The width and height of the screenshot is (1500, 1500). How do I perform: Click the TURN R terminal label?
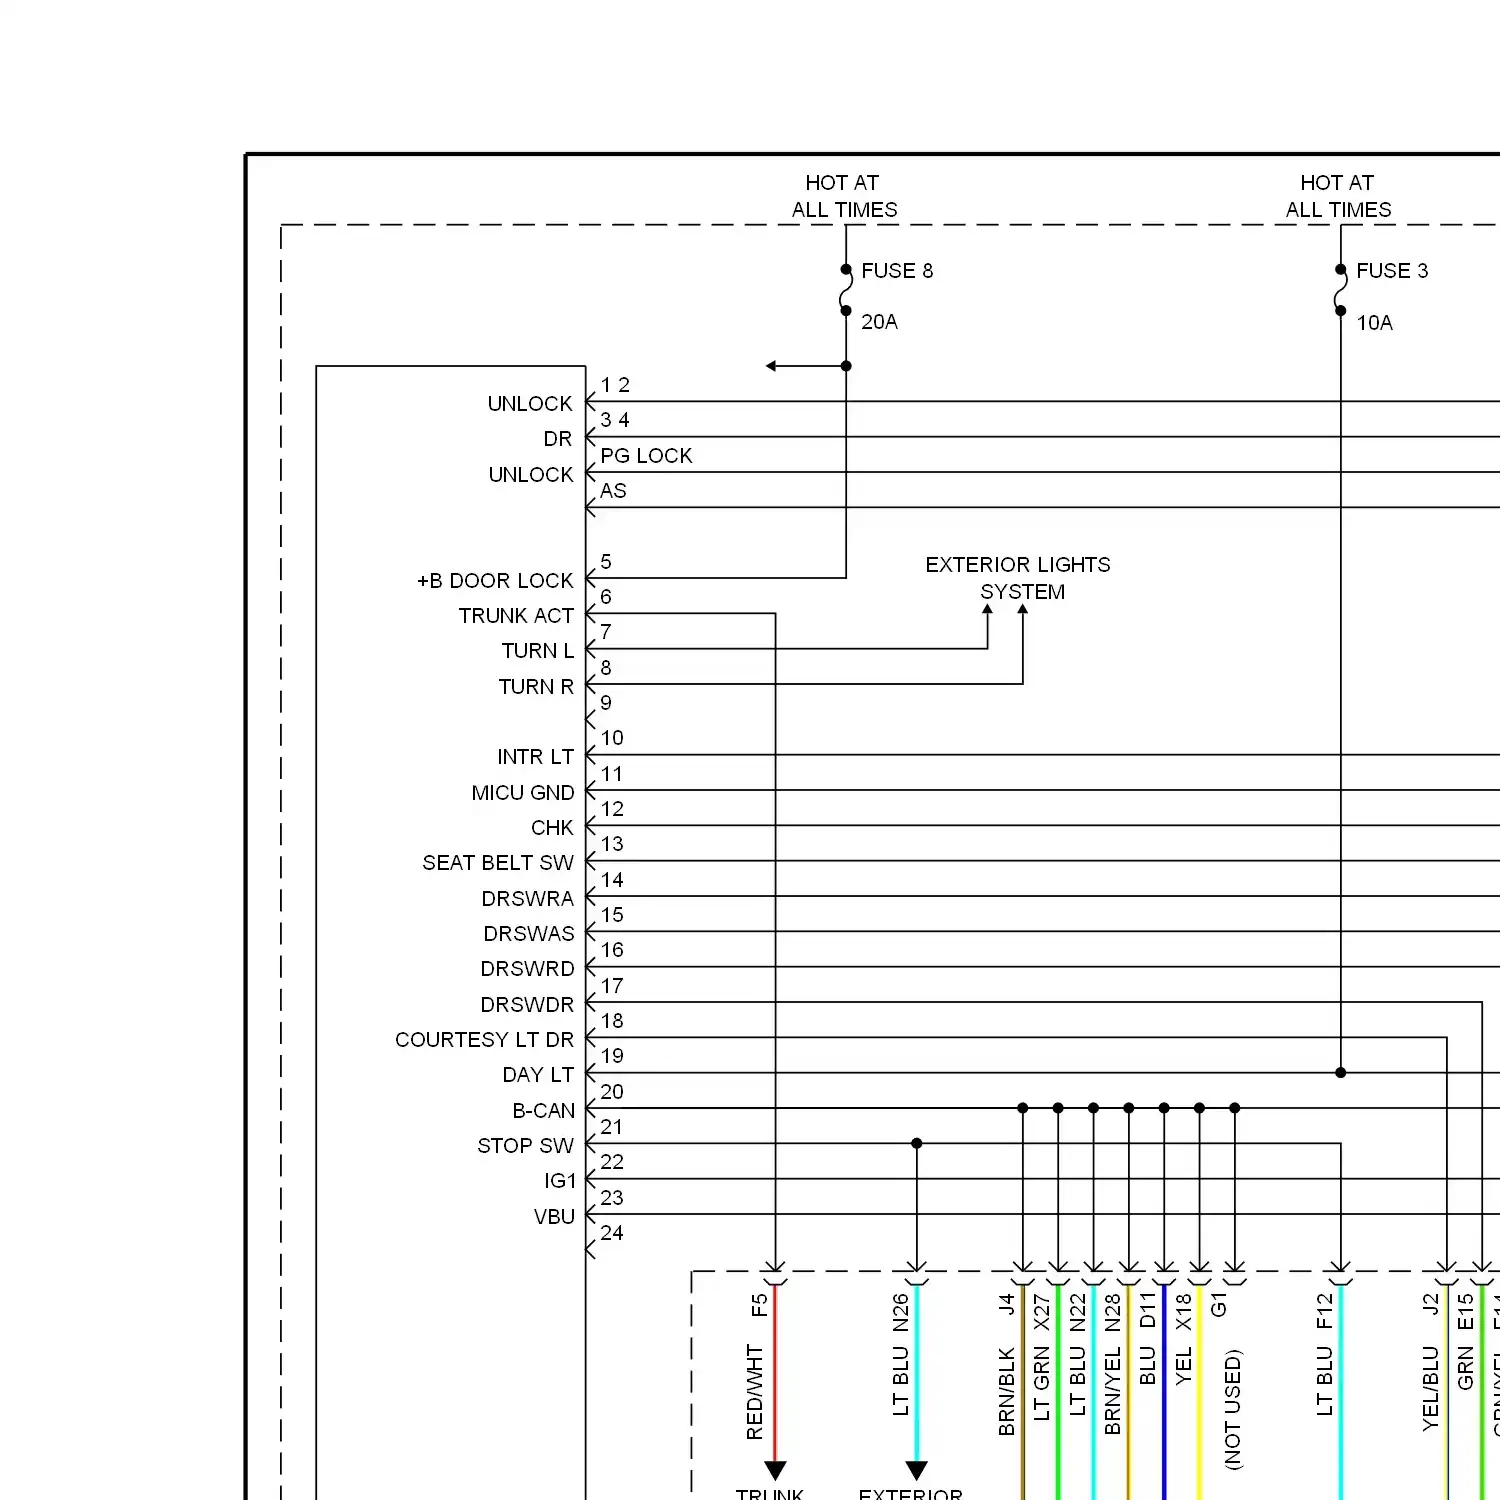[x=536, y=687]
